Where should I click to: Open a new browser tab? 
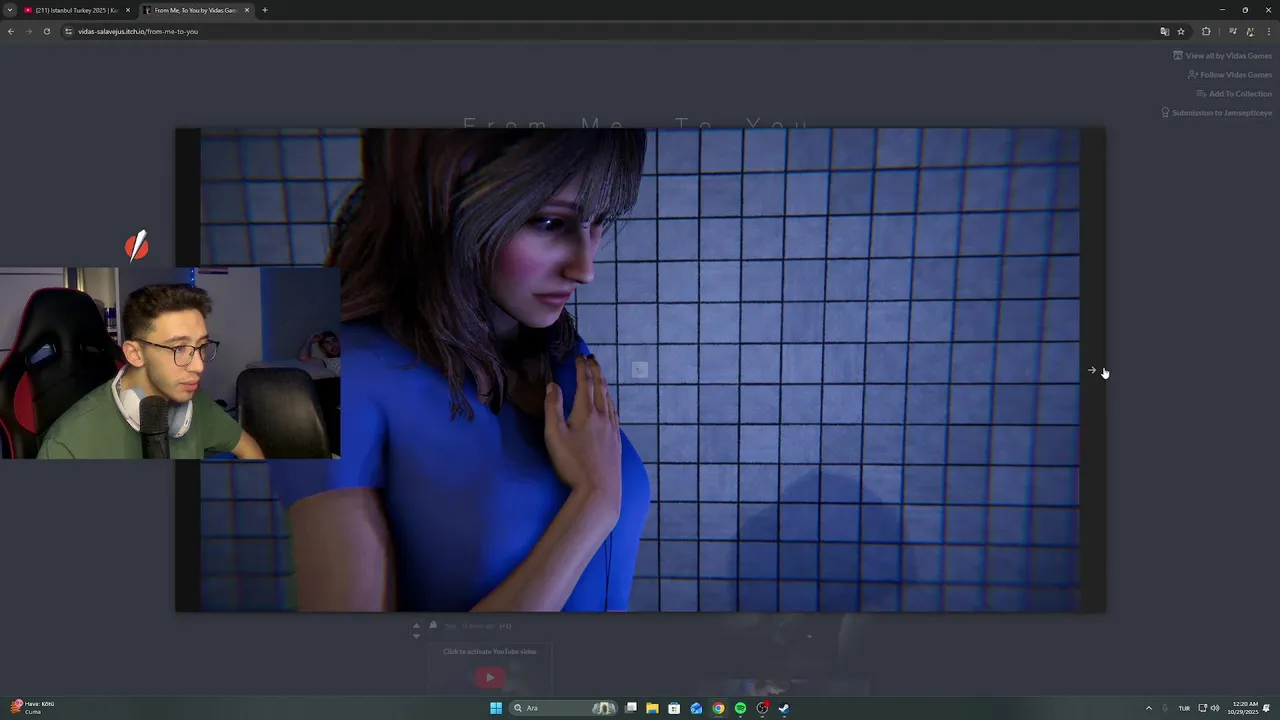(x=265, y=10)
